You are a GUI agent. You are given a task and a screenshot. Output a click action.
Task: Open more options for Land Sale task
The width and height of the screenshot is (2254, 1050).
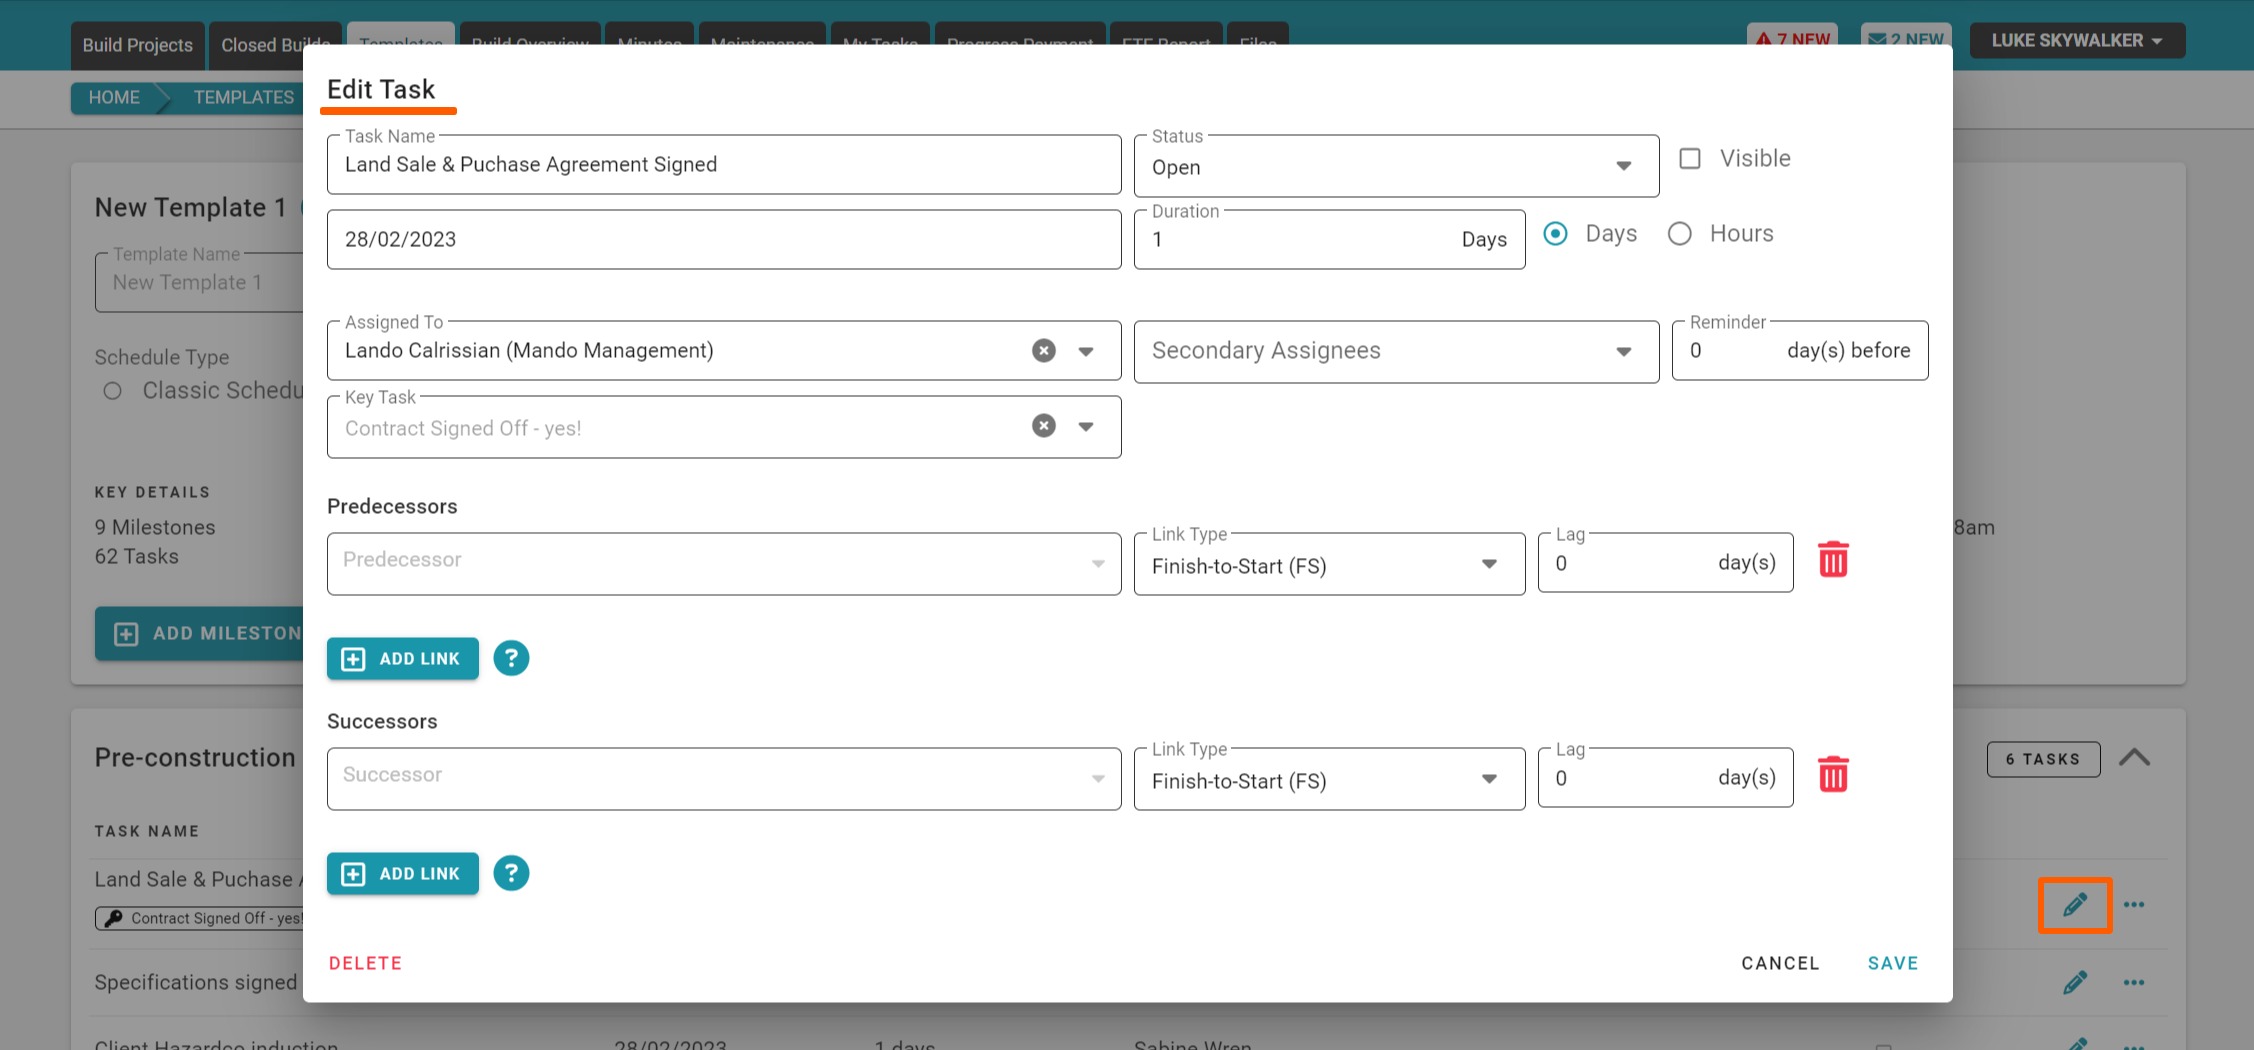2133,905
